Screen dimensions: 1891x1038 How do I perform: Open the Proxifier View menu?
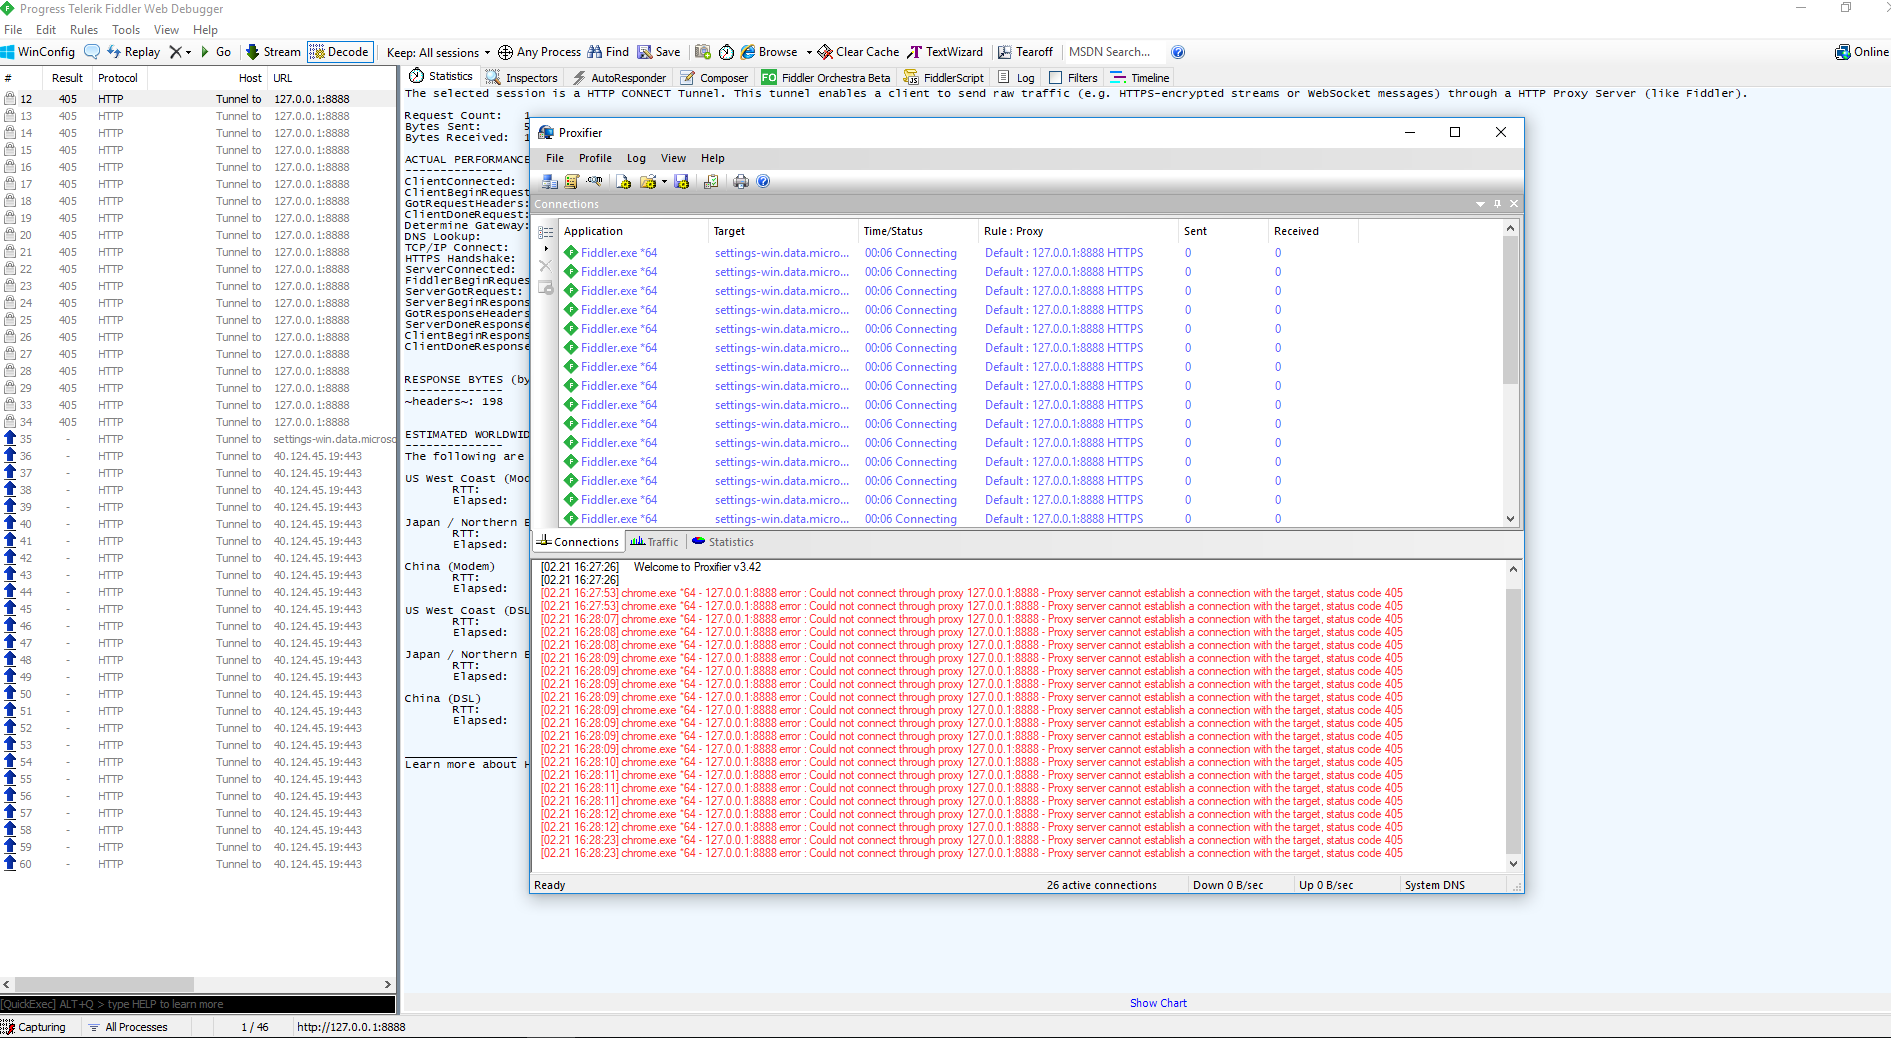point(673,158)
